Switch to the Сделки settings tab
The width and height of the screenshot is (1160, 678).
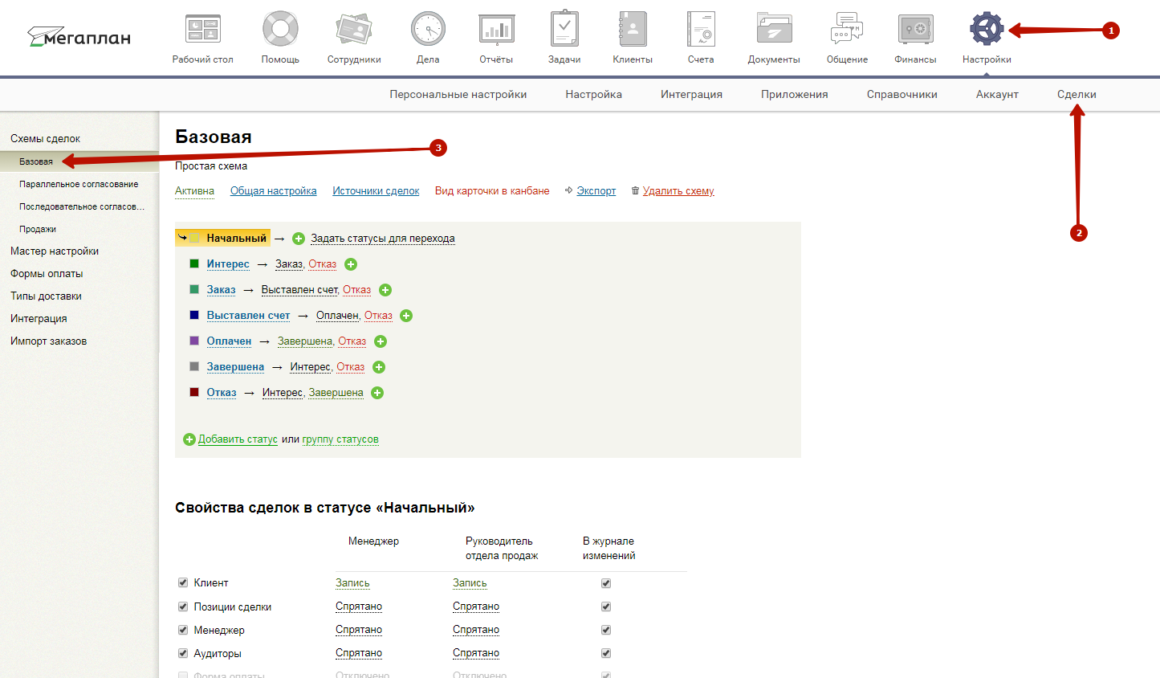pyautogui.click(x=1076, y=94)
